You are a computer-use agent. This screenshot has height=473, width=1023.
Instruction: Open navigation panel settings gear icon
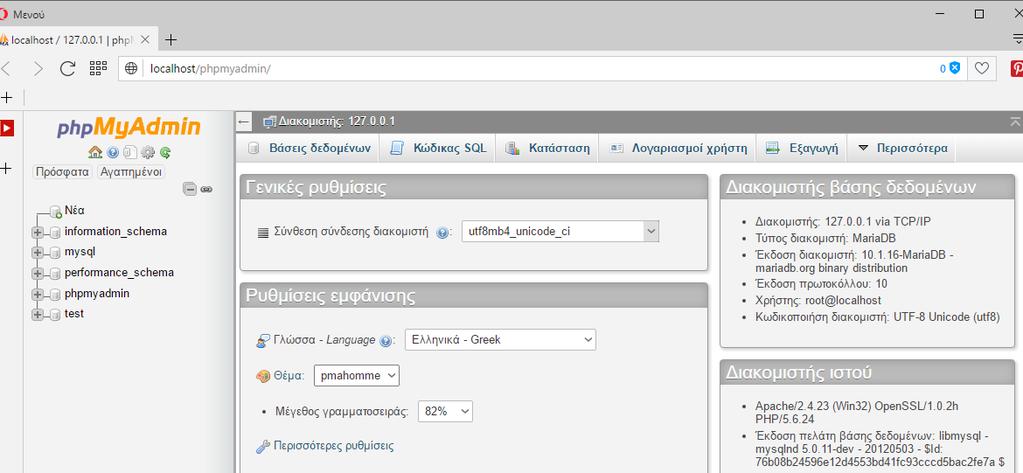pyautogui.click(x=148, y=153)
